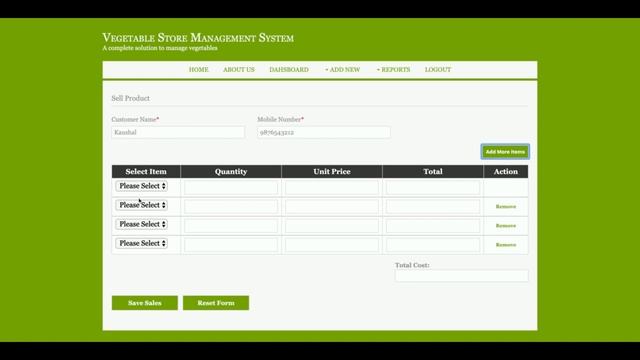Remove the fourth item row
This screenshot has height=360, width=640.
(x=506, y=245)
